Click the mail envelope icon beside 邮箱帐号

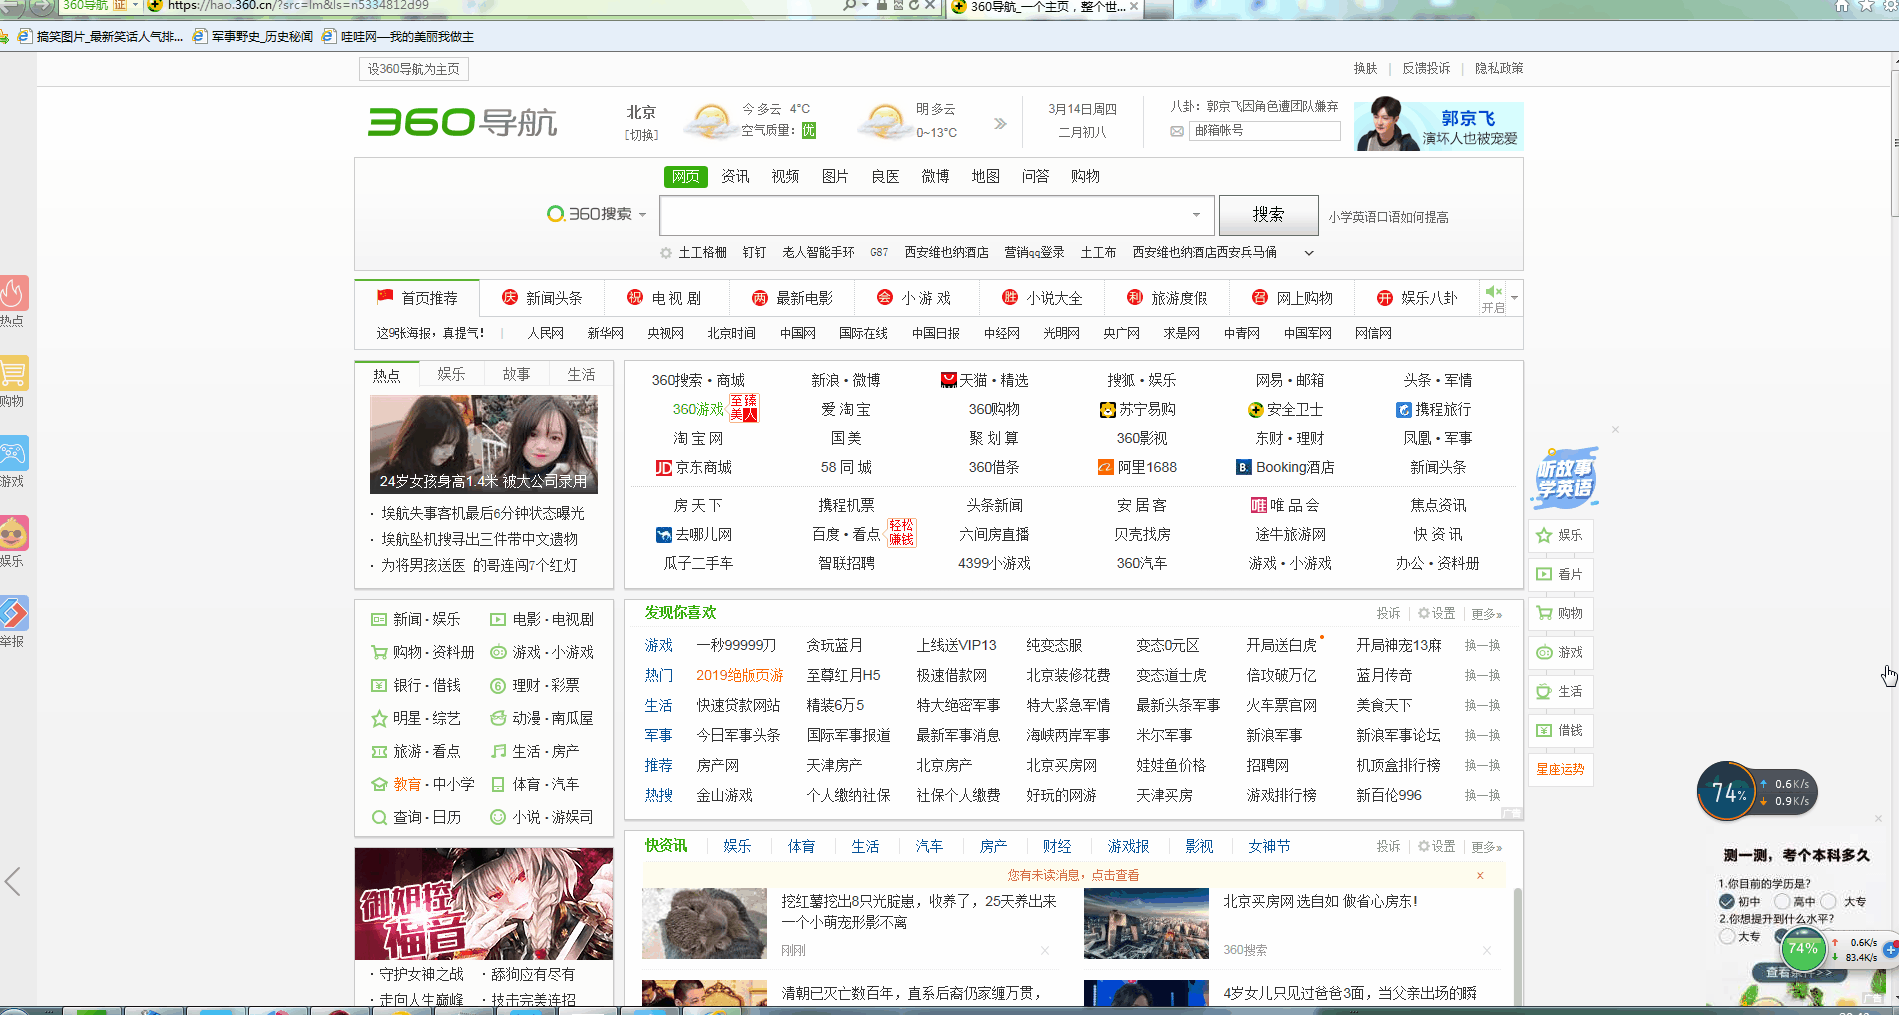click(1177, 131)
